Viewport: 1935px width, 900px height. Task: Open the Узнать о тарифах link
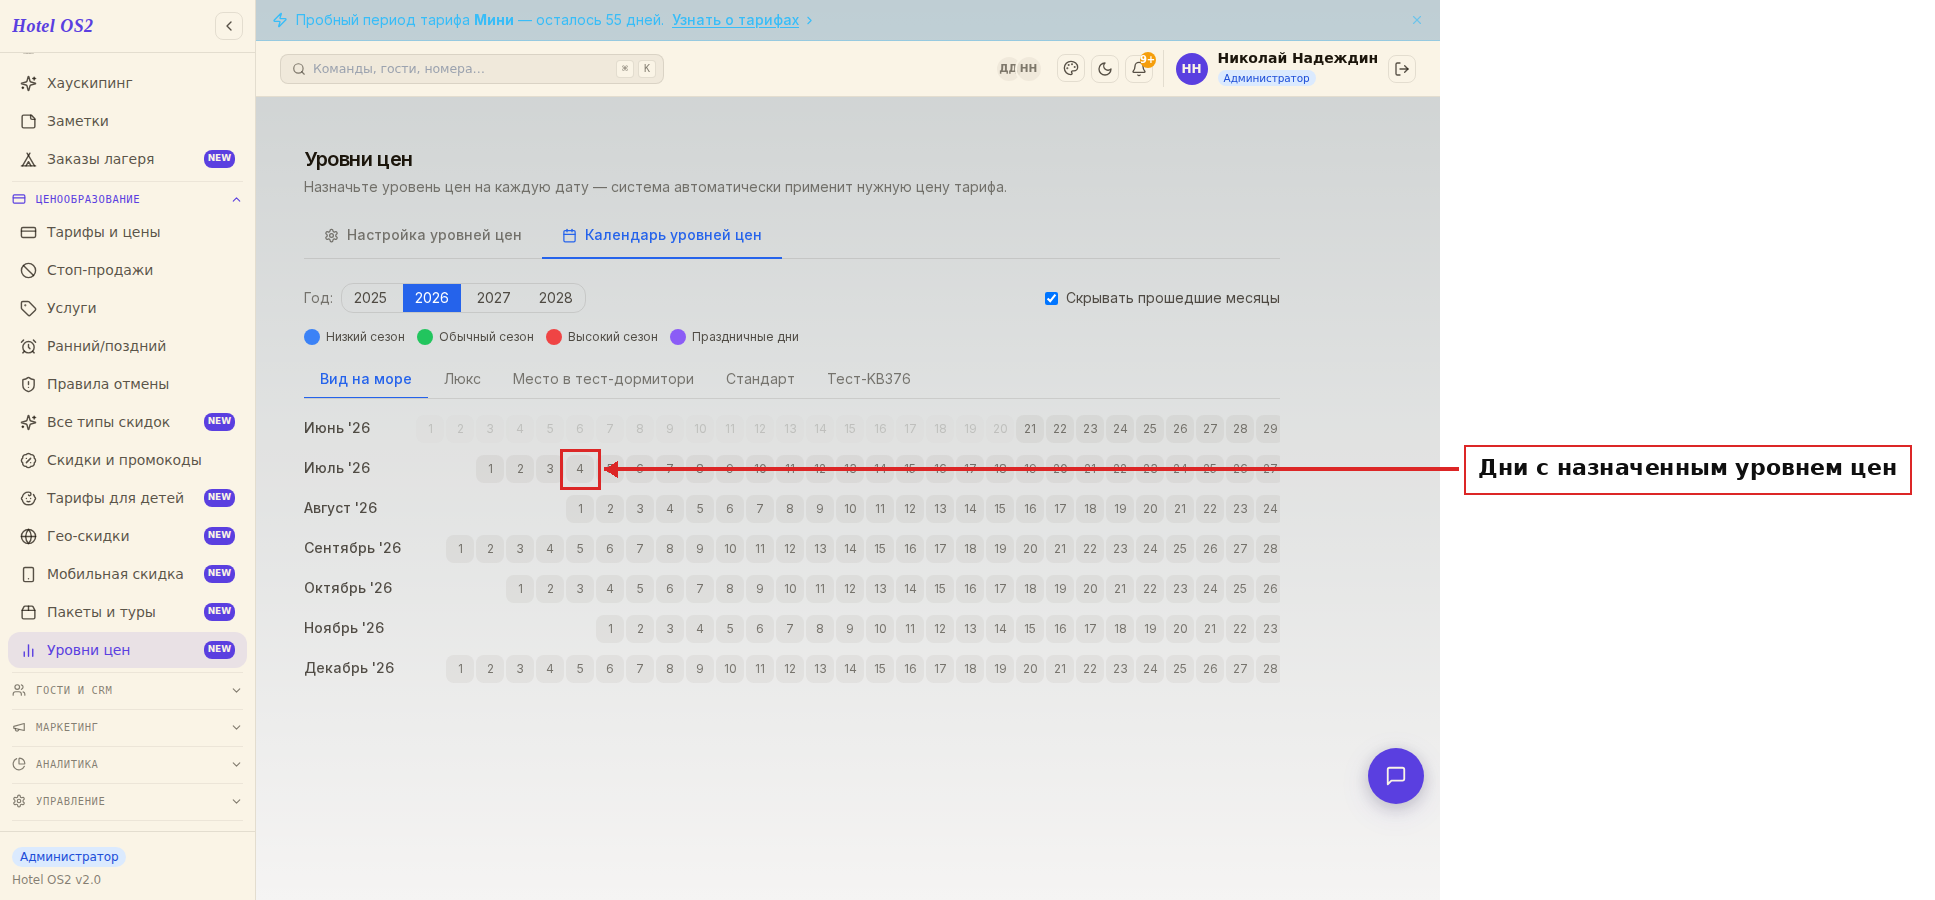(x=735, y=20)
